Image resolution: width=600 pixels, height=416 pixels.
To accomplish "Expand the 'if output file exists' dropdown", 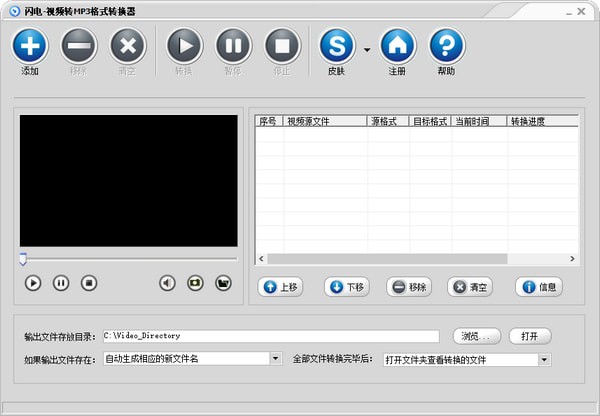I will (x=276, y=359).
